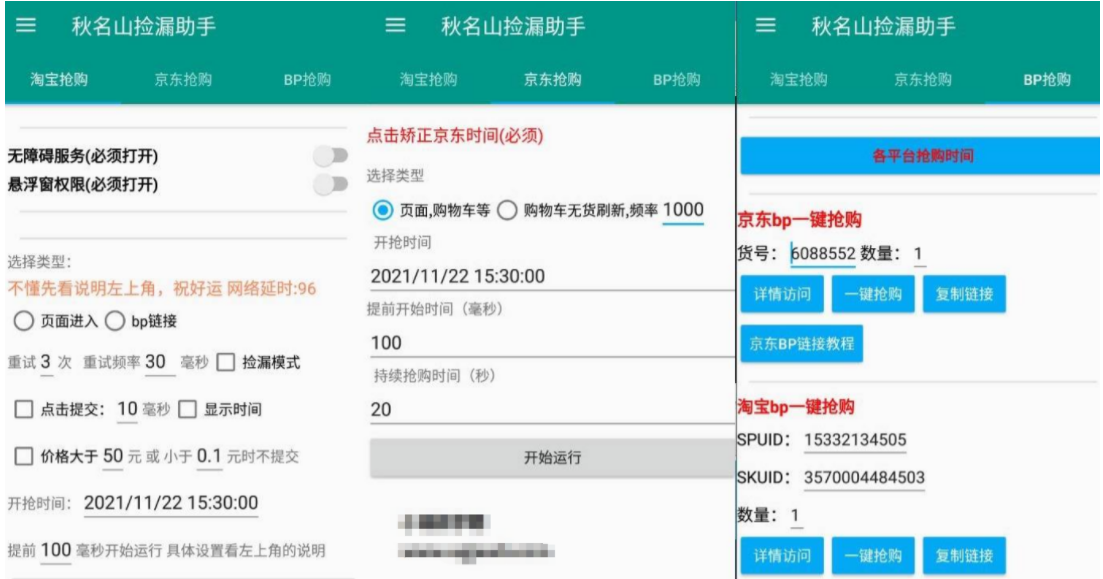Tick the 捡漏模式 checkbox
Screen dimensions: 1103x579
[x=226, y=362]
